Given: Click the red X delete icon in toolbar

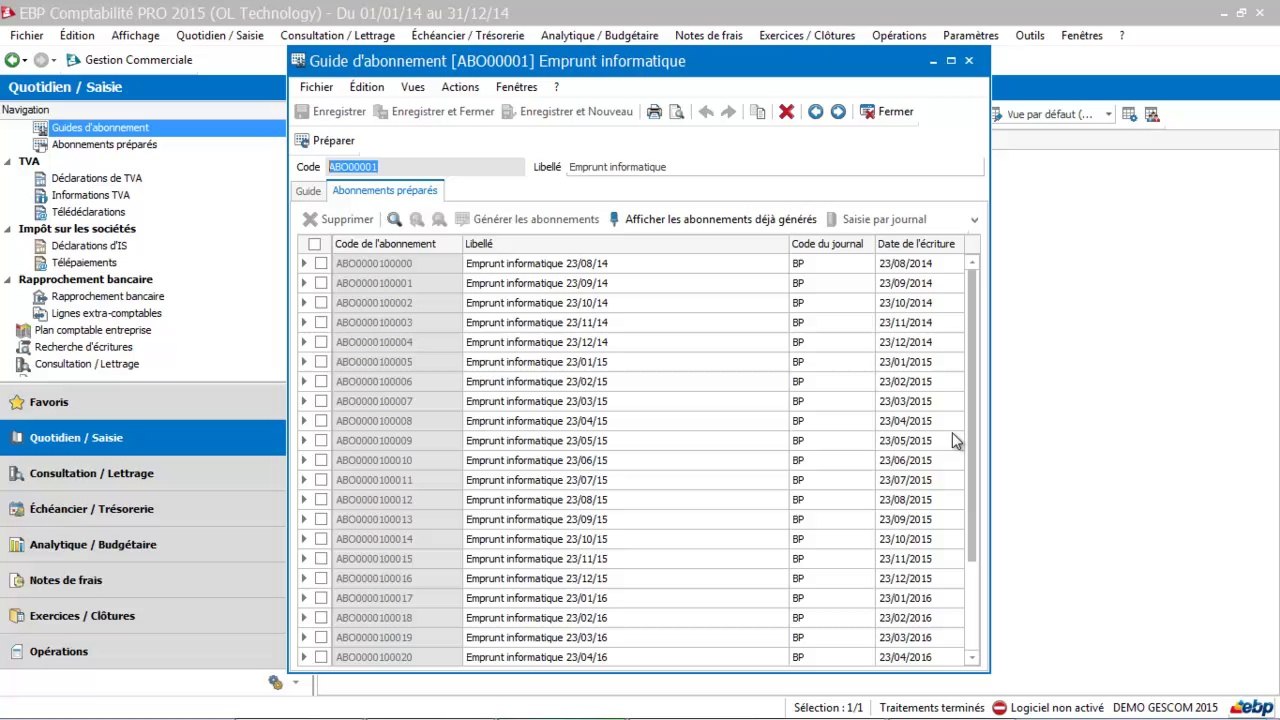Looking at the screenshot, I should pyautogui.click(x=786, y=112).
